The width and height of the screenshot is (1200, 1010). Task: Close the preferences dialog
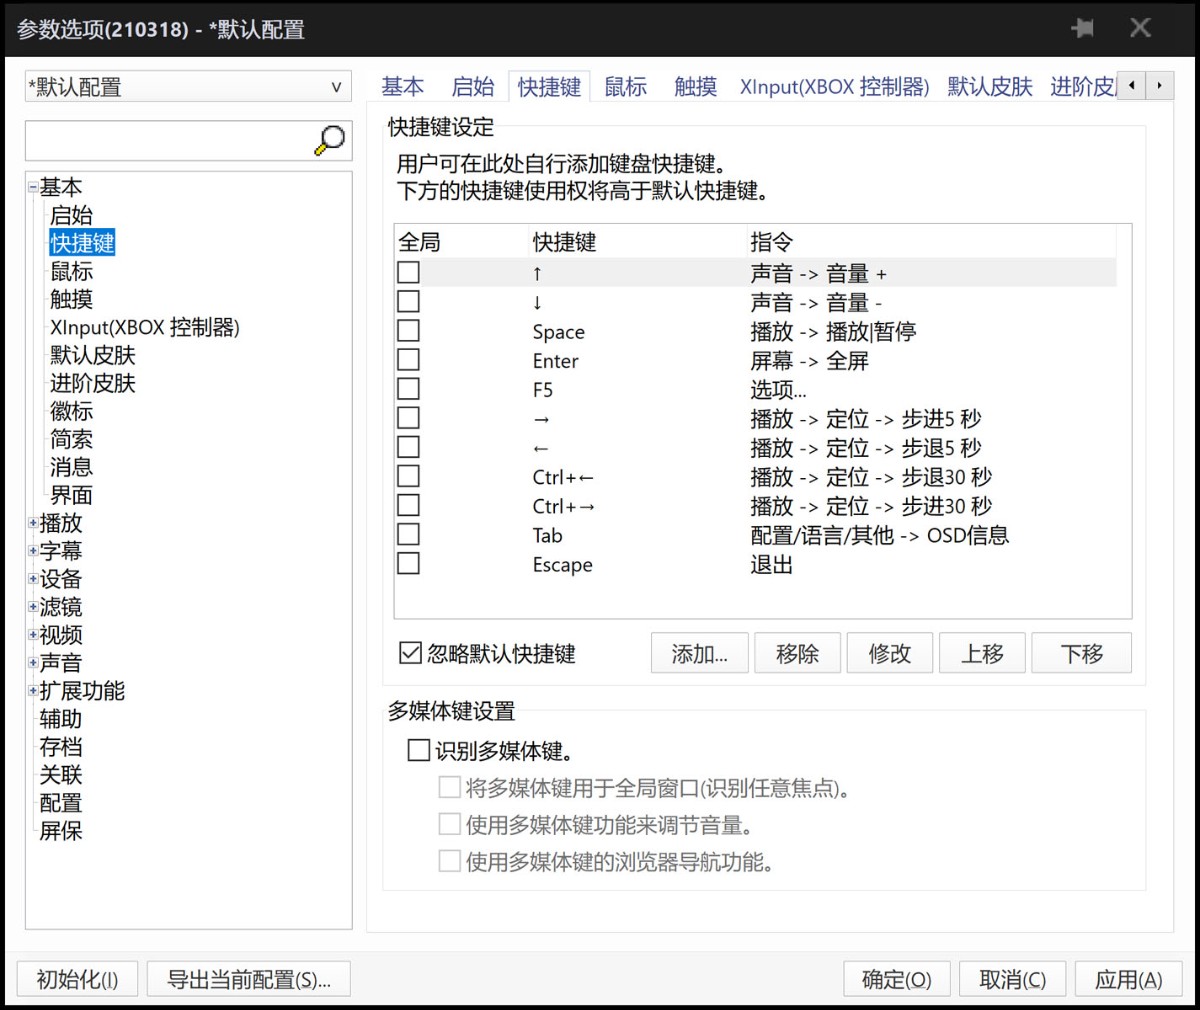pos(1140,28)
